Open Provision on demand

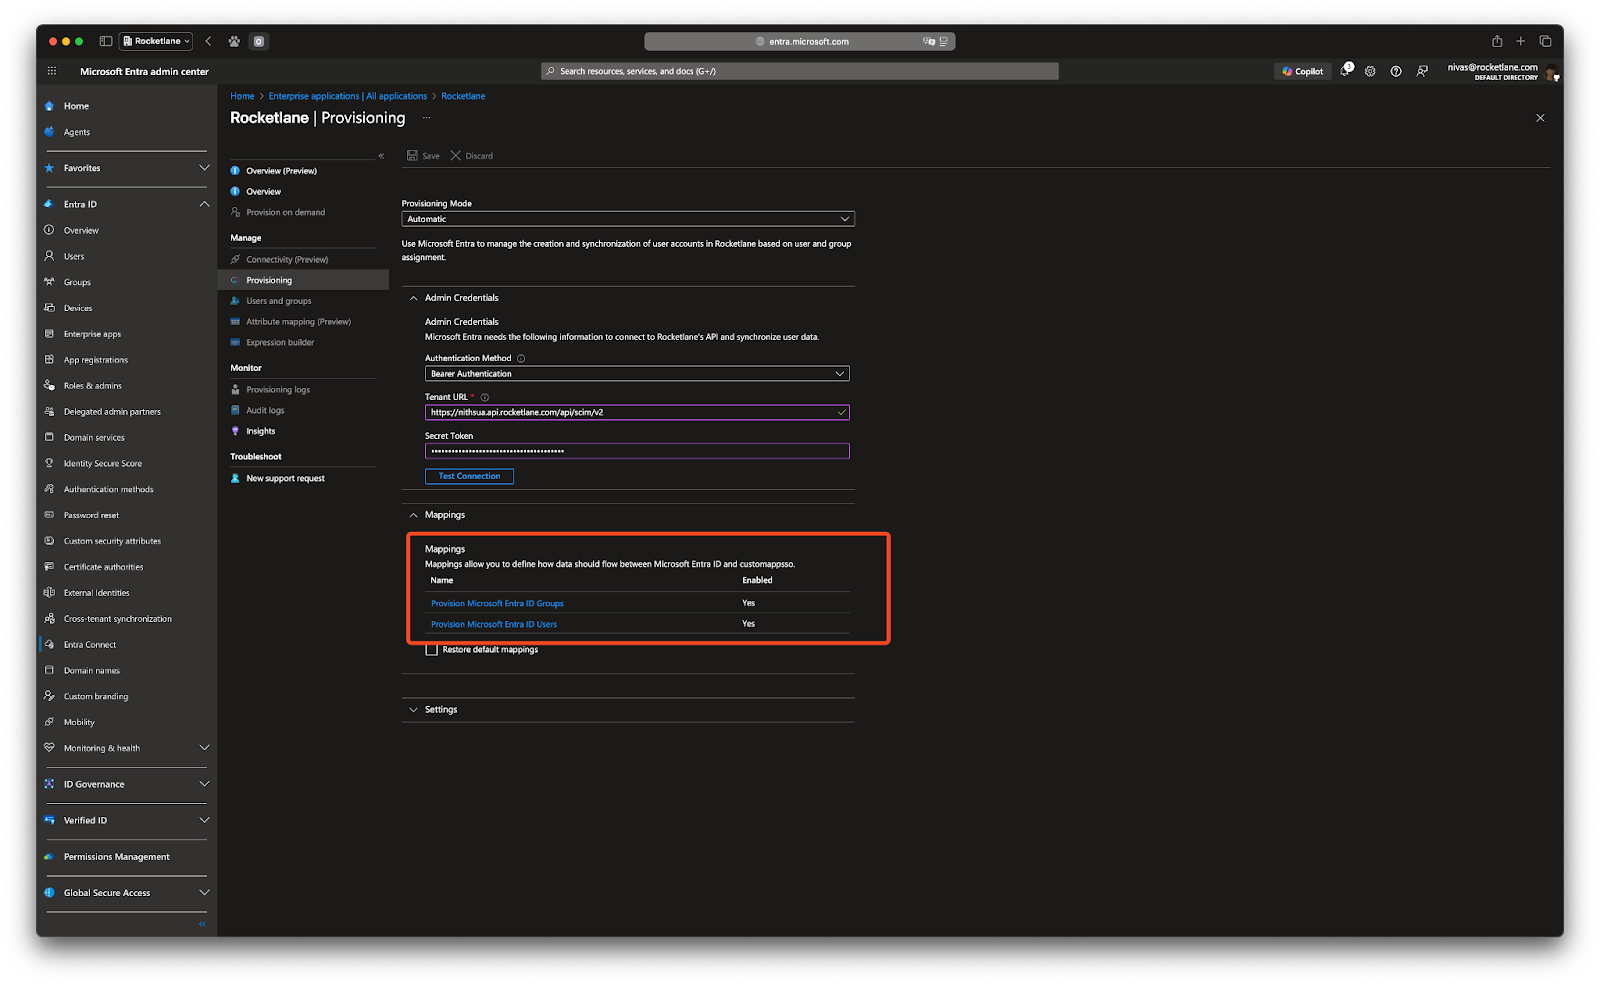tap(285, 212)
